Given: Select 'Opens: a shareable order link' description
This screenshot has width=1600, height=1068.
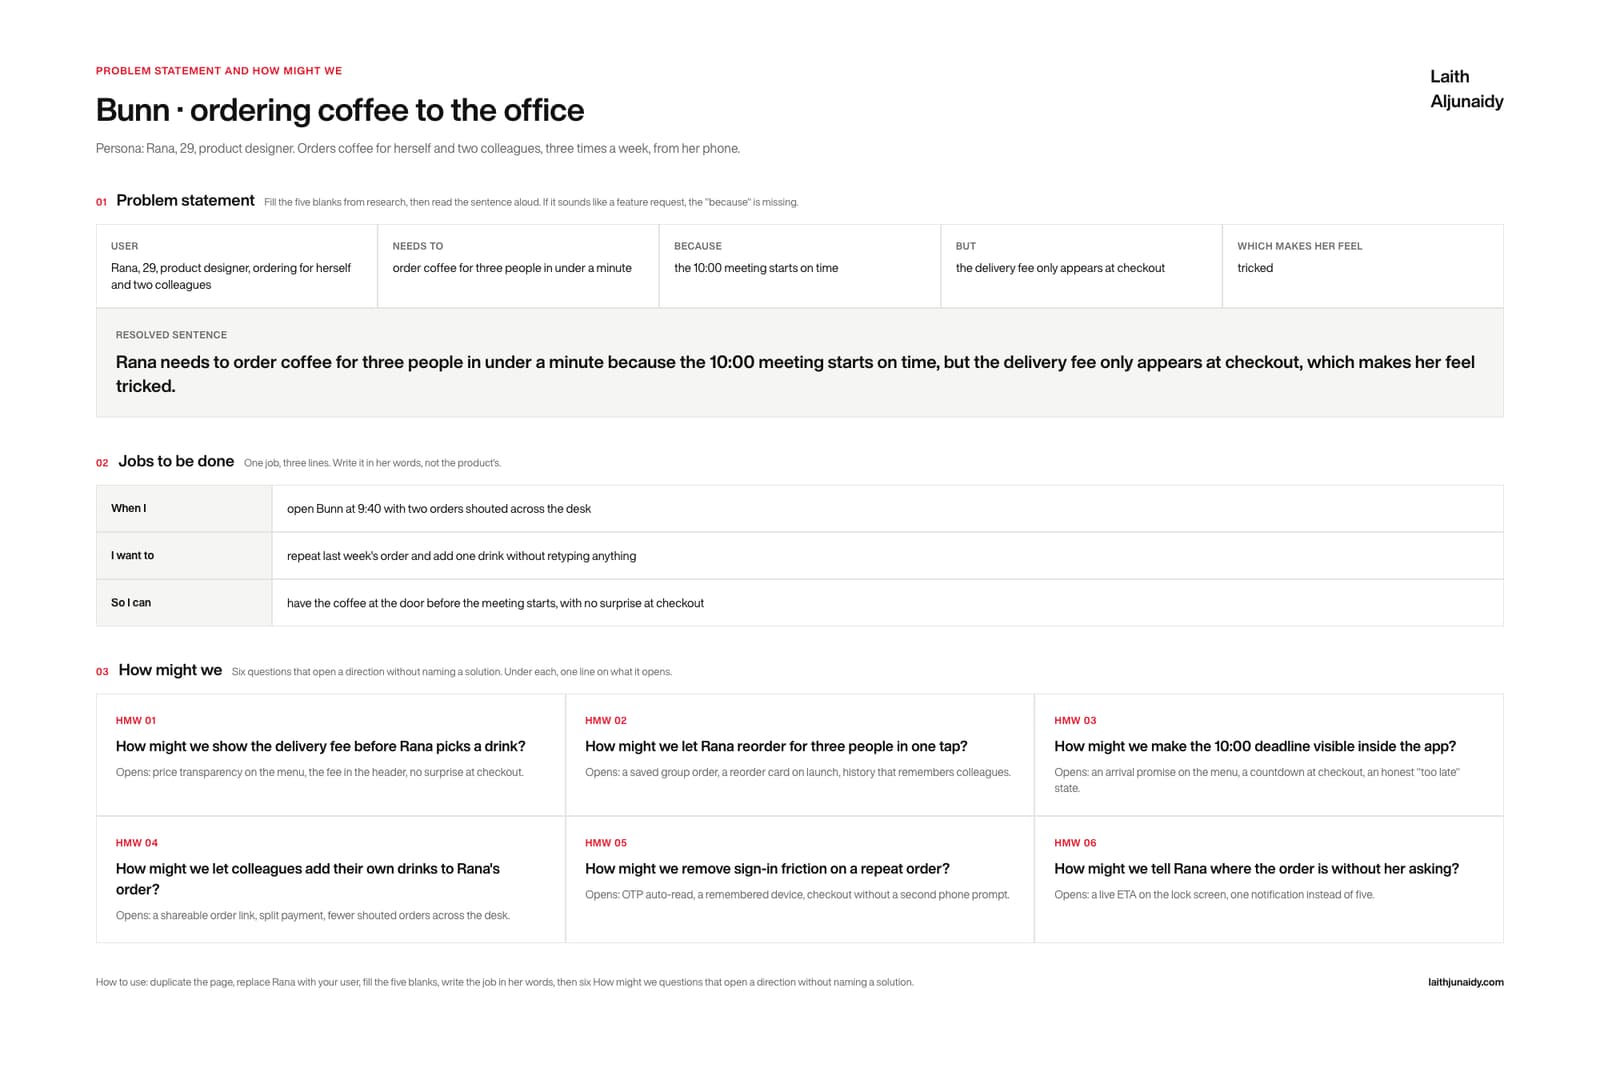Looking at the screenshot, I should point(313,915).
